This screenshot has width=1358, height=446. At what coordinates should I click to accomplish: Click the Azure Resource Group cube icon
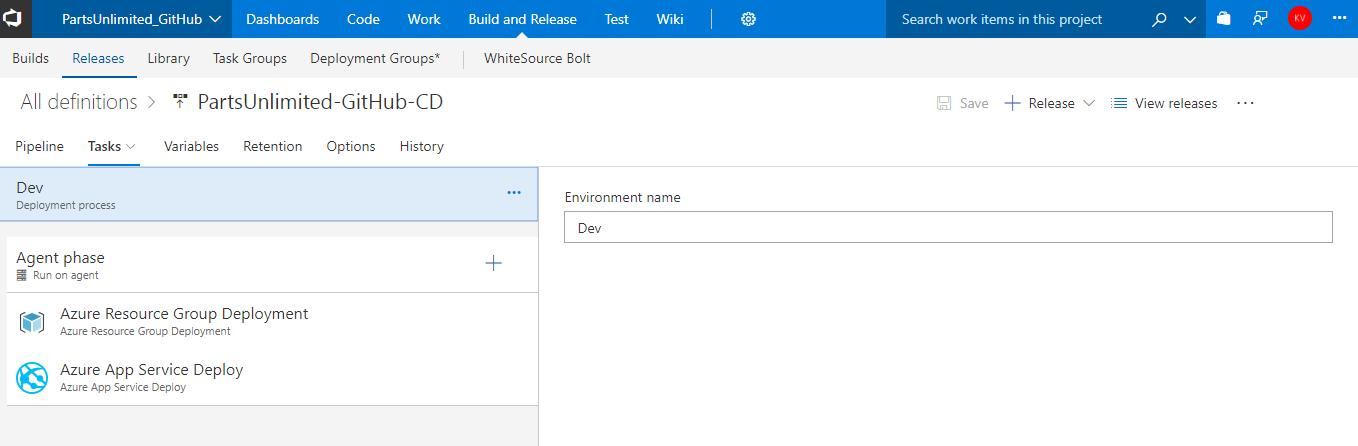(x=32, y=322)
